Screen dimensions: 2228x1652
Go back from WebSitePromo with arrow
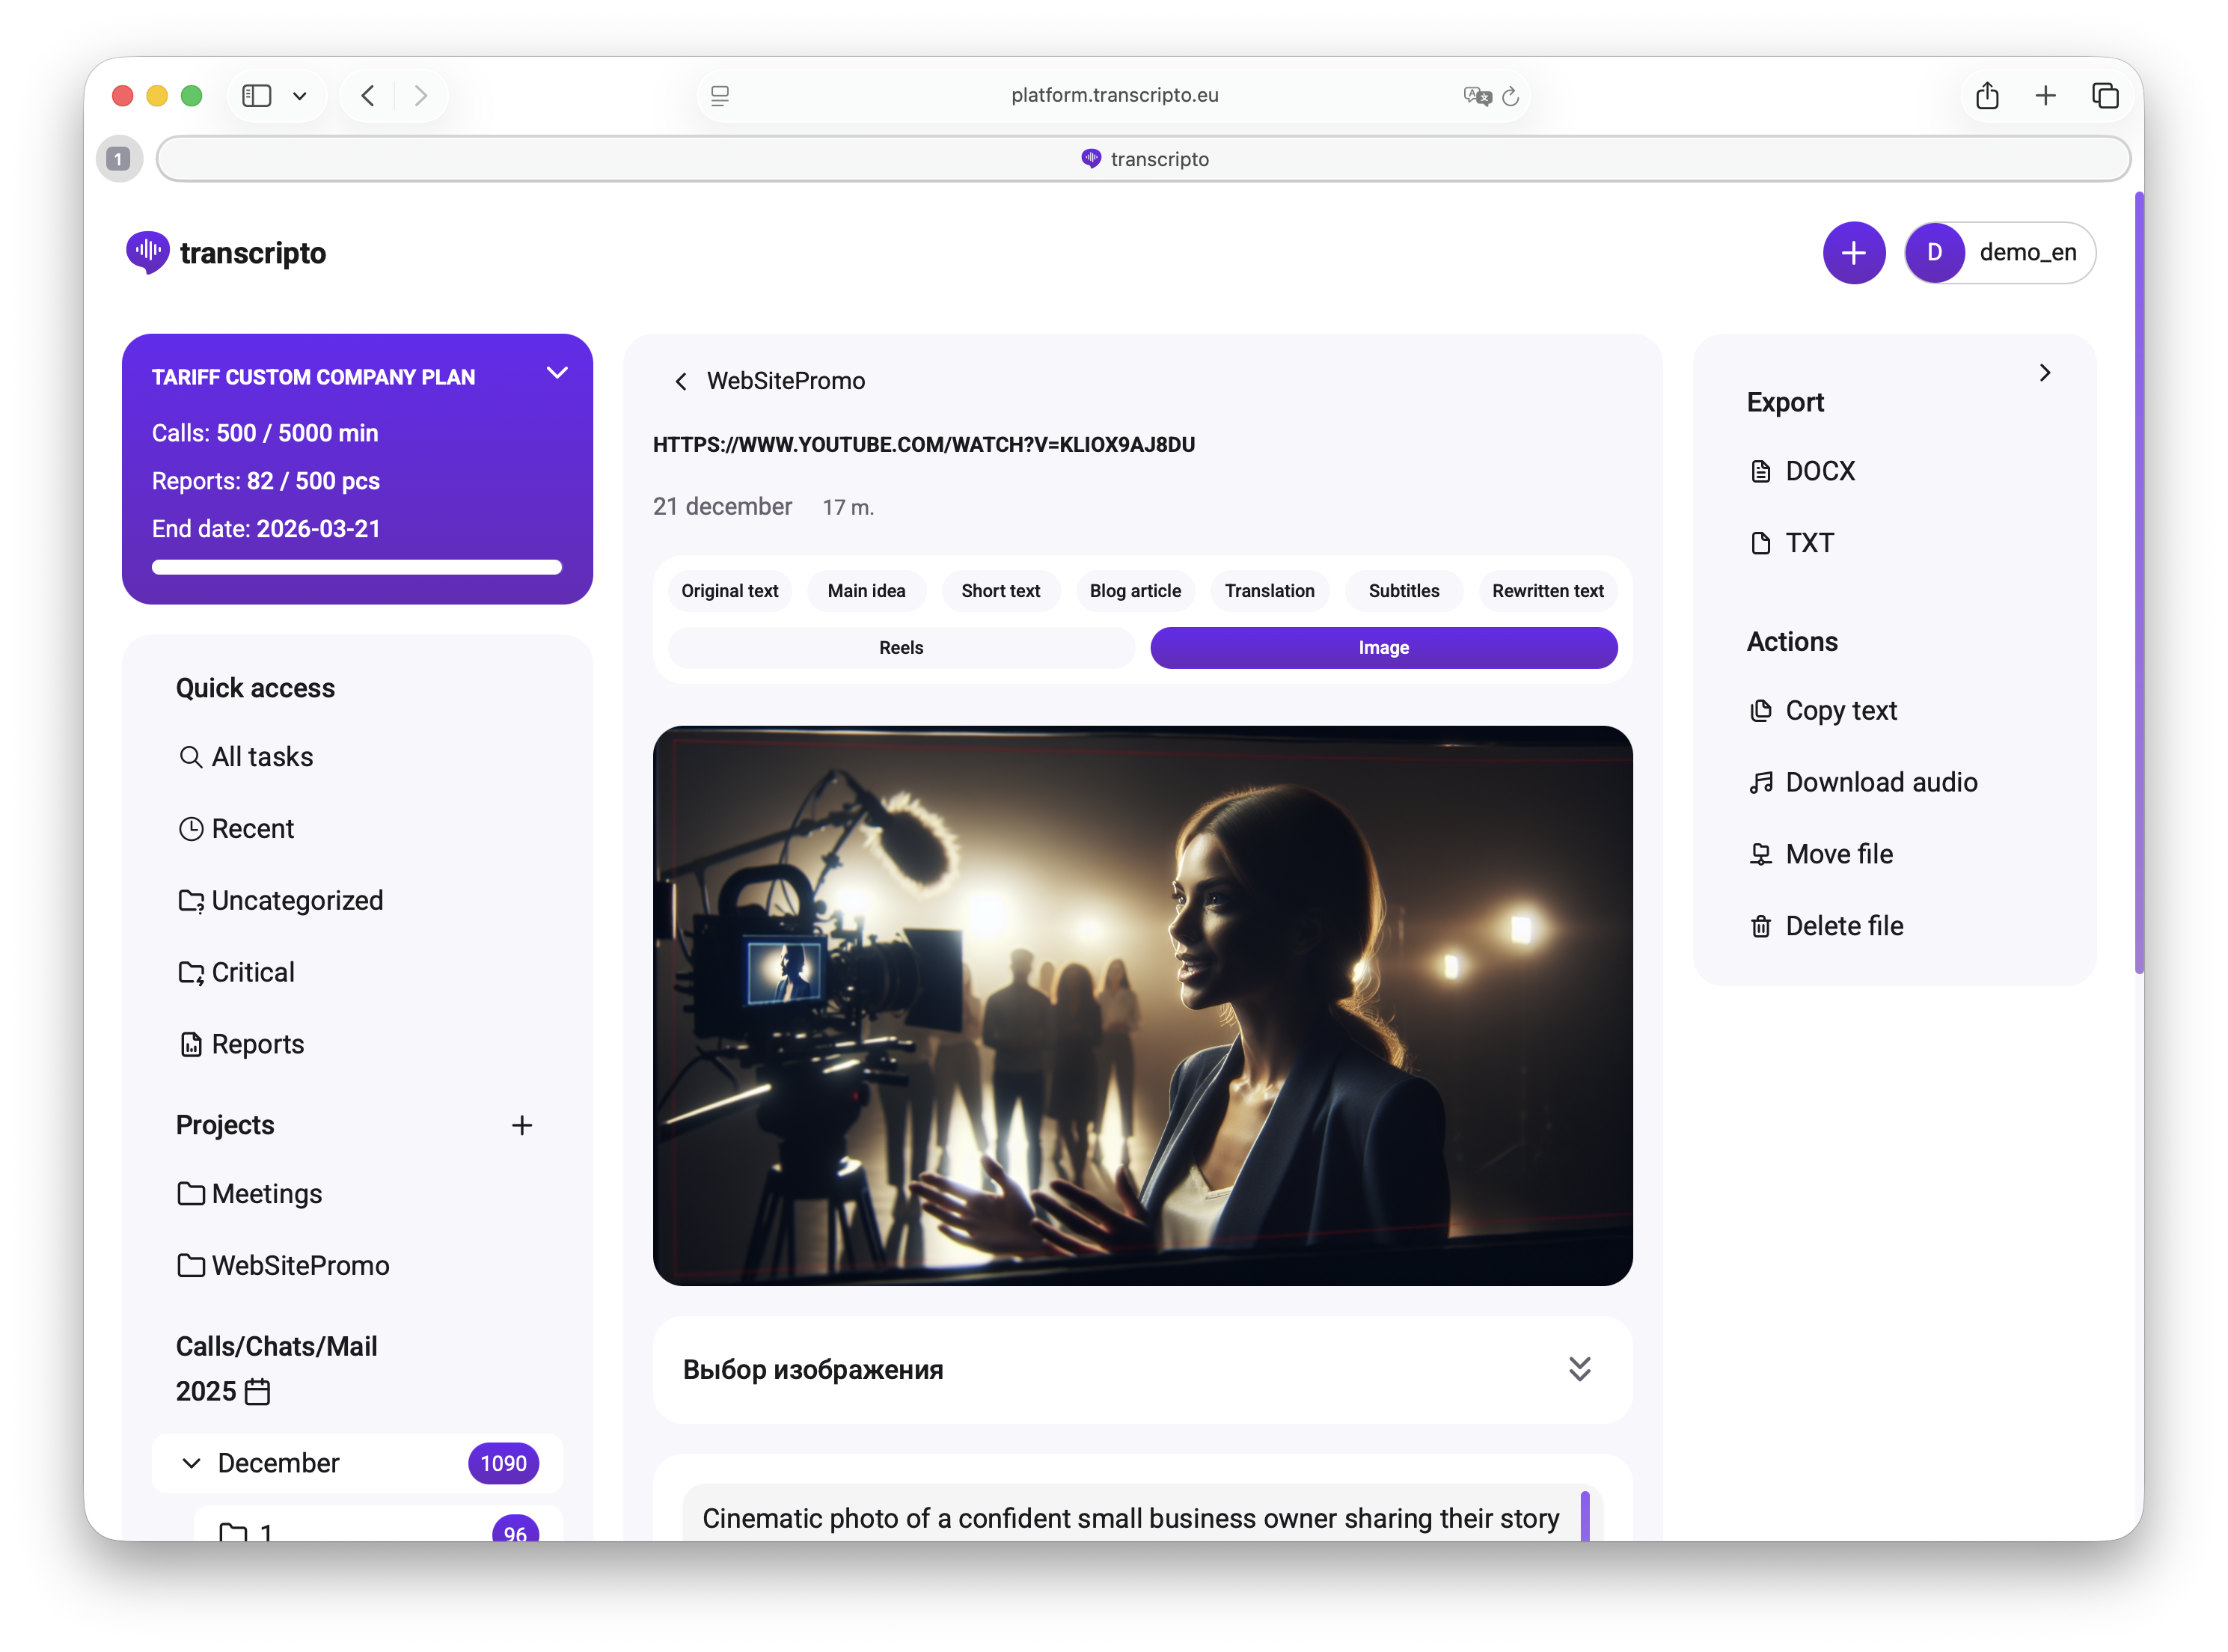(x=681, y=381)
